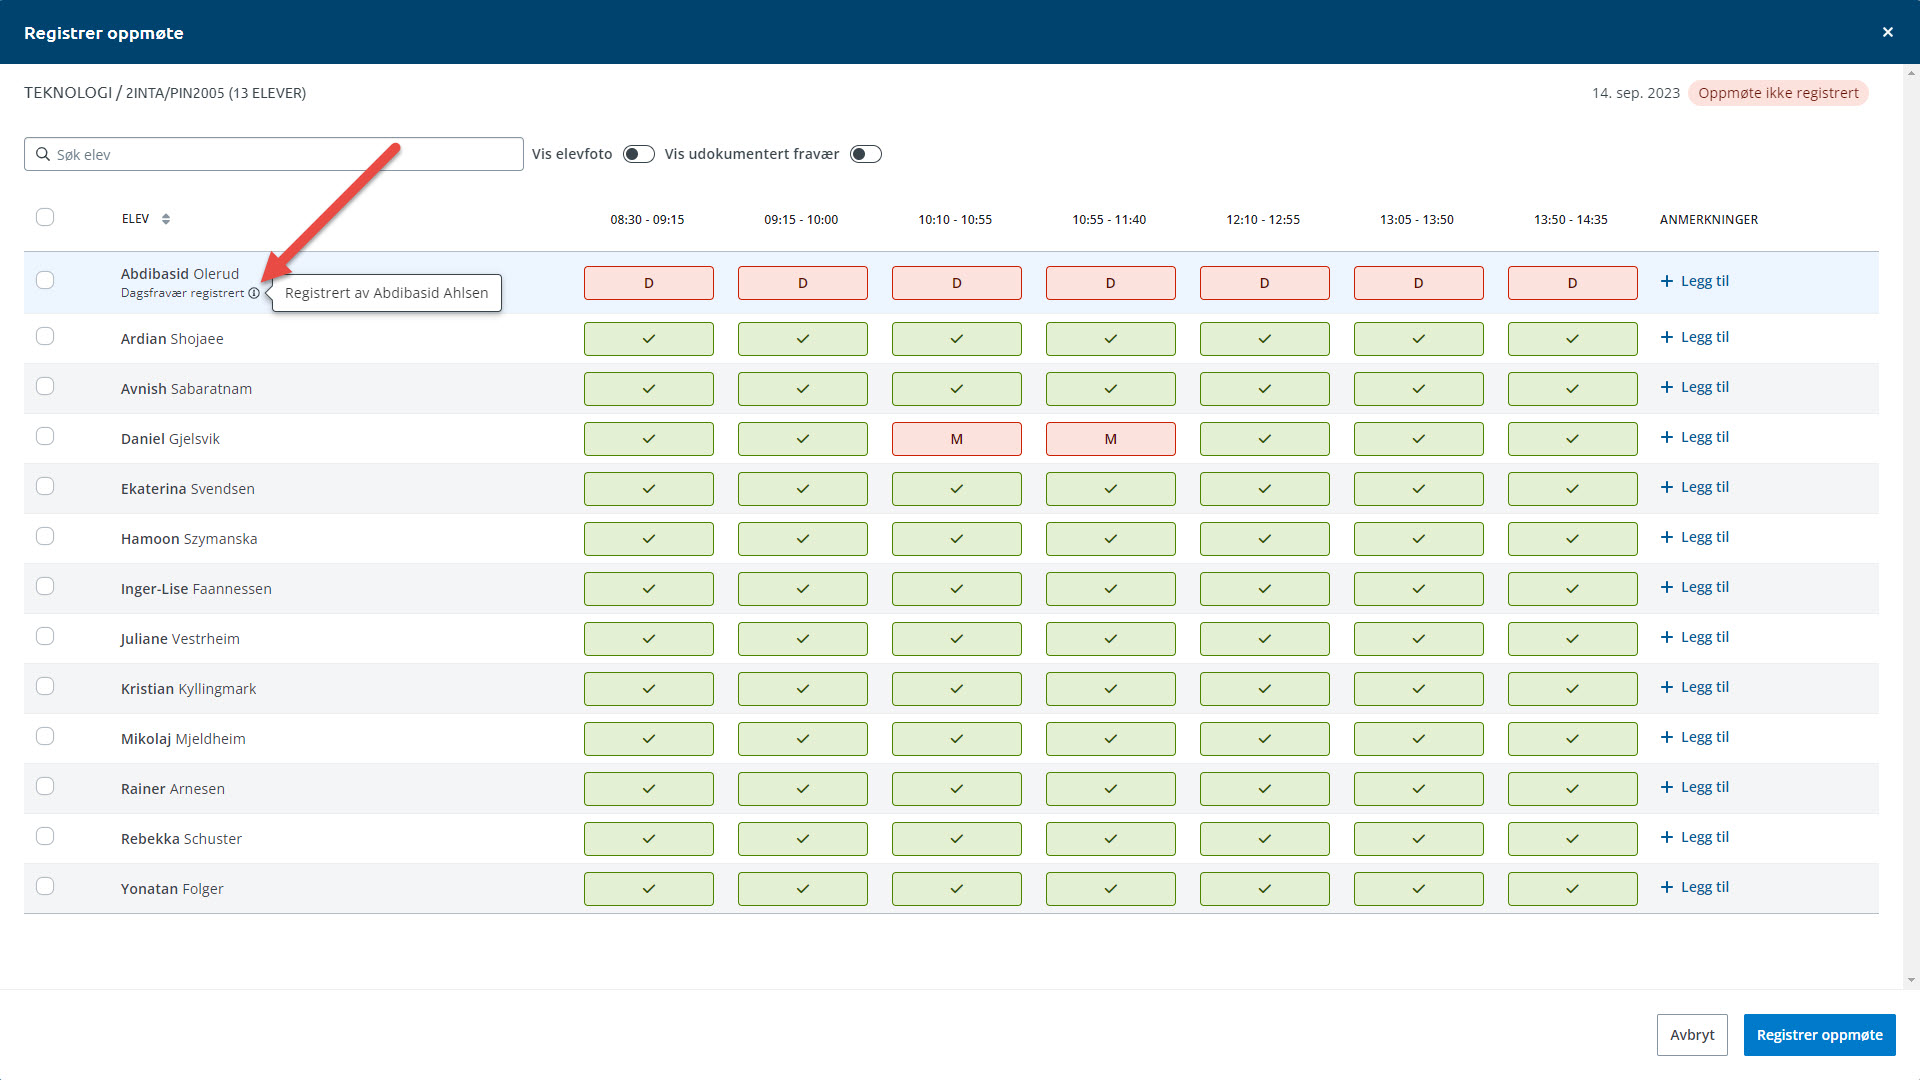Toggle attendance 13:50 cell for Juliane Vestrheim

(1573, 639)
